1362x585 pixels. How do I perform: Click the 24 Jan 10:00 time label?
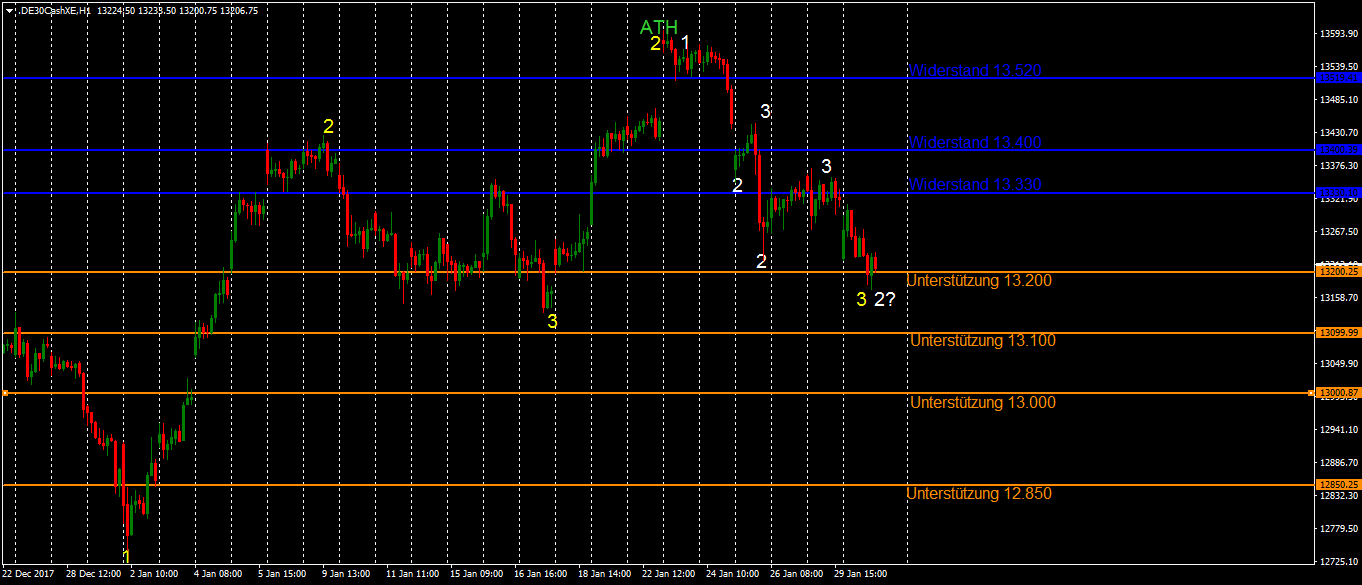click(x=733, y=575)
